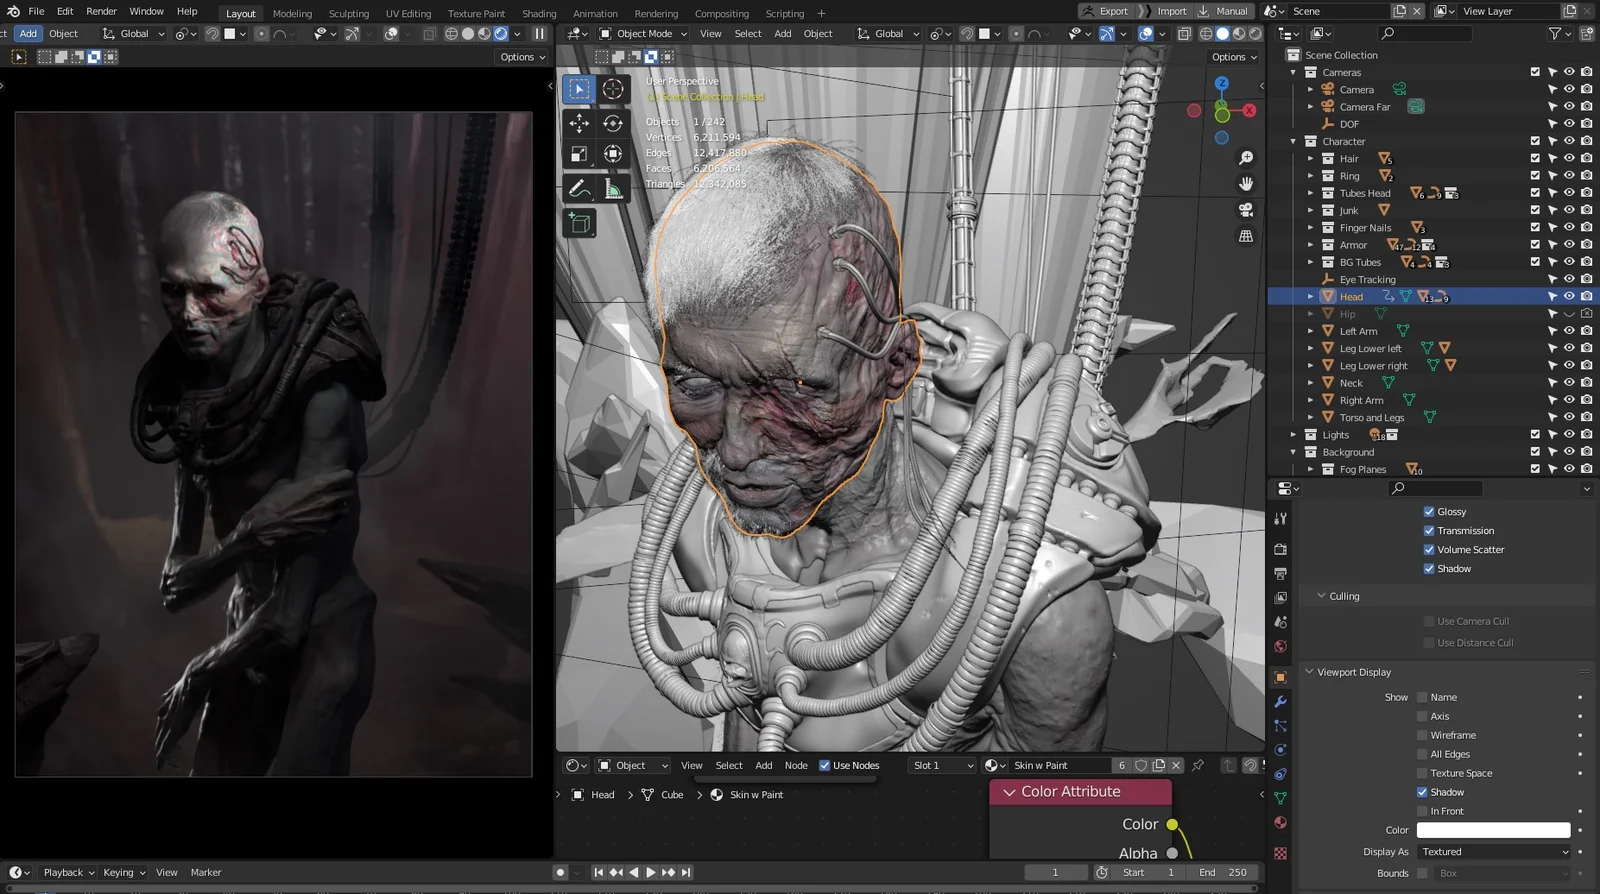Switch to perspective/orthographic grid icon
The height and width of the screenshot is (894, 1600).
[1246, 237]
